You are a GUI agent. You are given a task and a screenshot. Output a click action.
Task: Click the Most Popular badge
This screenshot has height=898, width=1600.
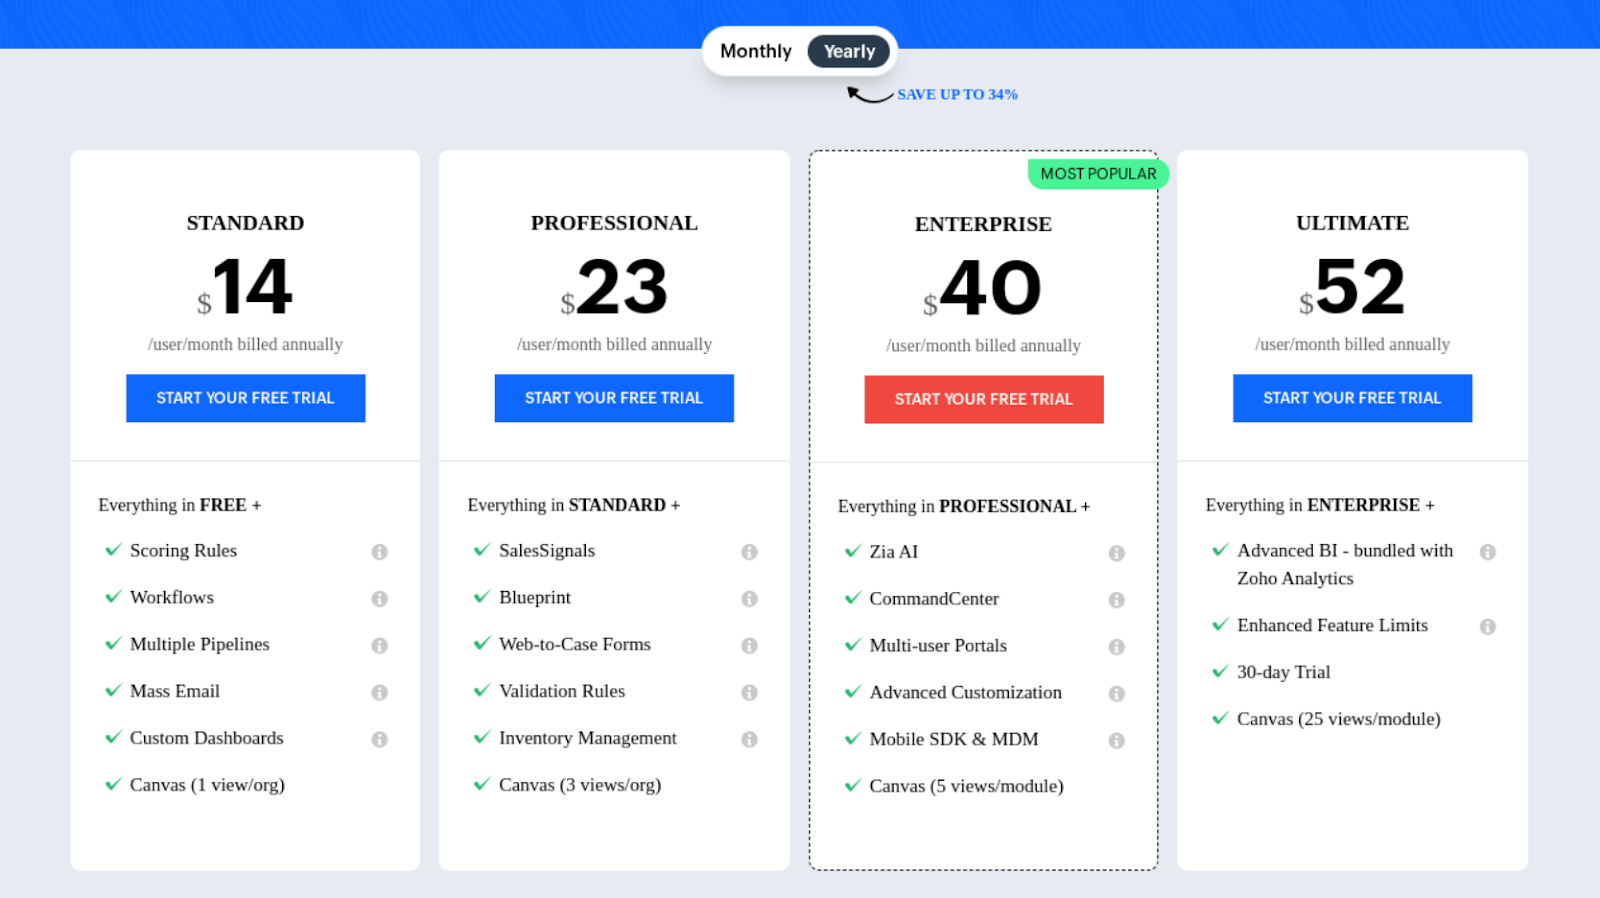pyautogui.click(x=1097, y=174)
